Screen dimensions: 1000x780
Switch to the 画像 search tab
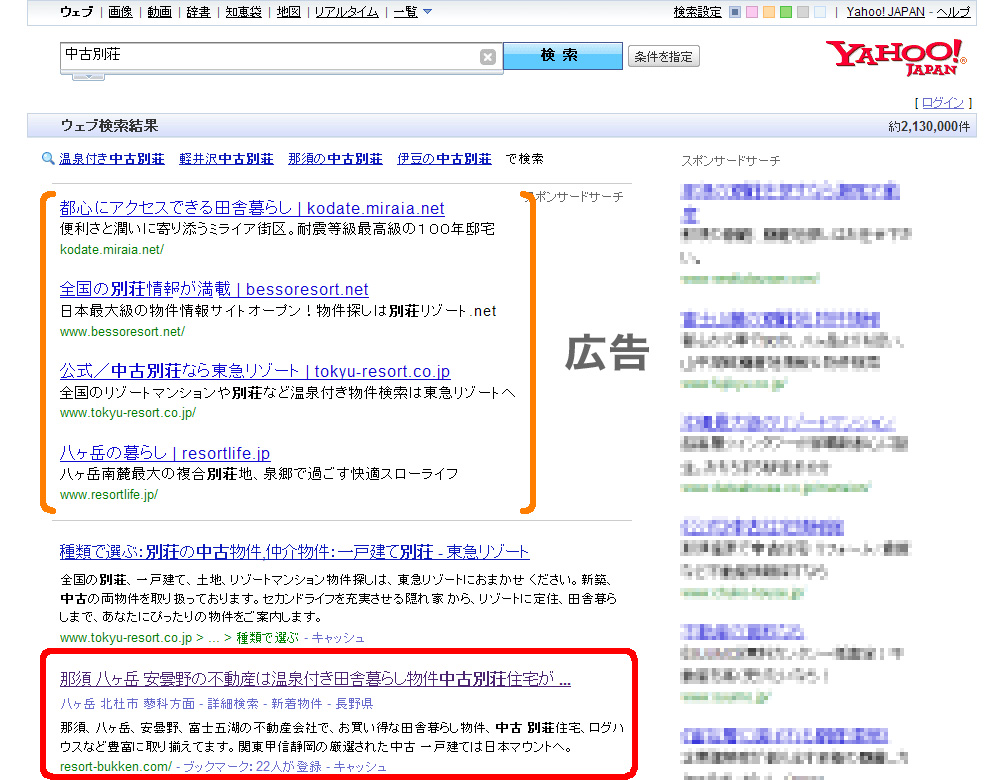[x=121, y=11]
